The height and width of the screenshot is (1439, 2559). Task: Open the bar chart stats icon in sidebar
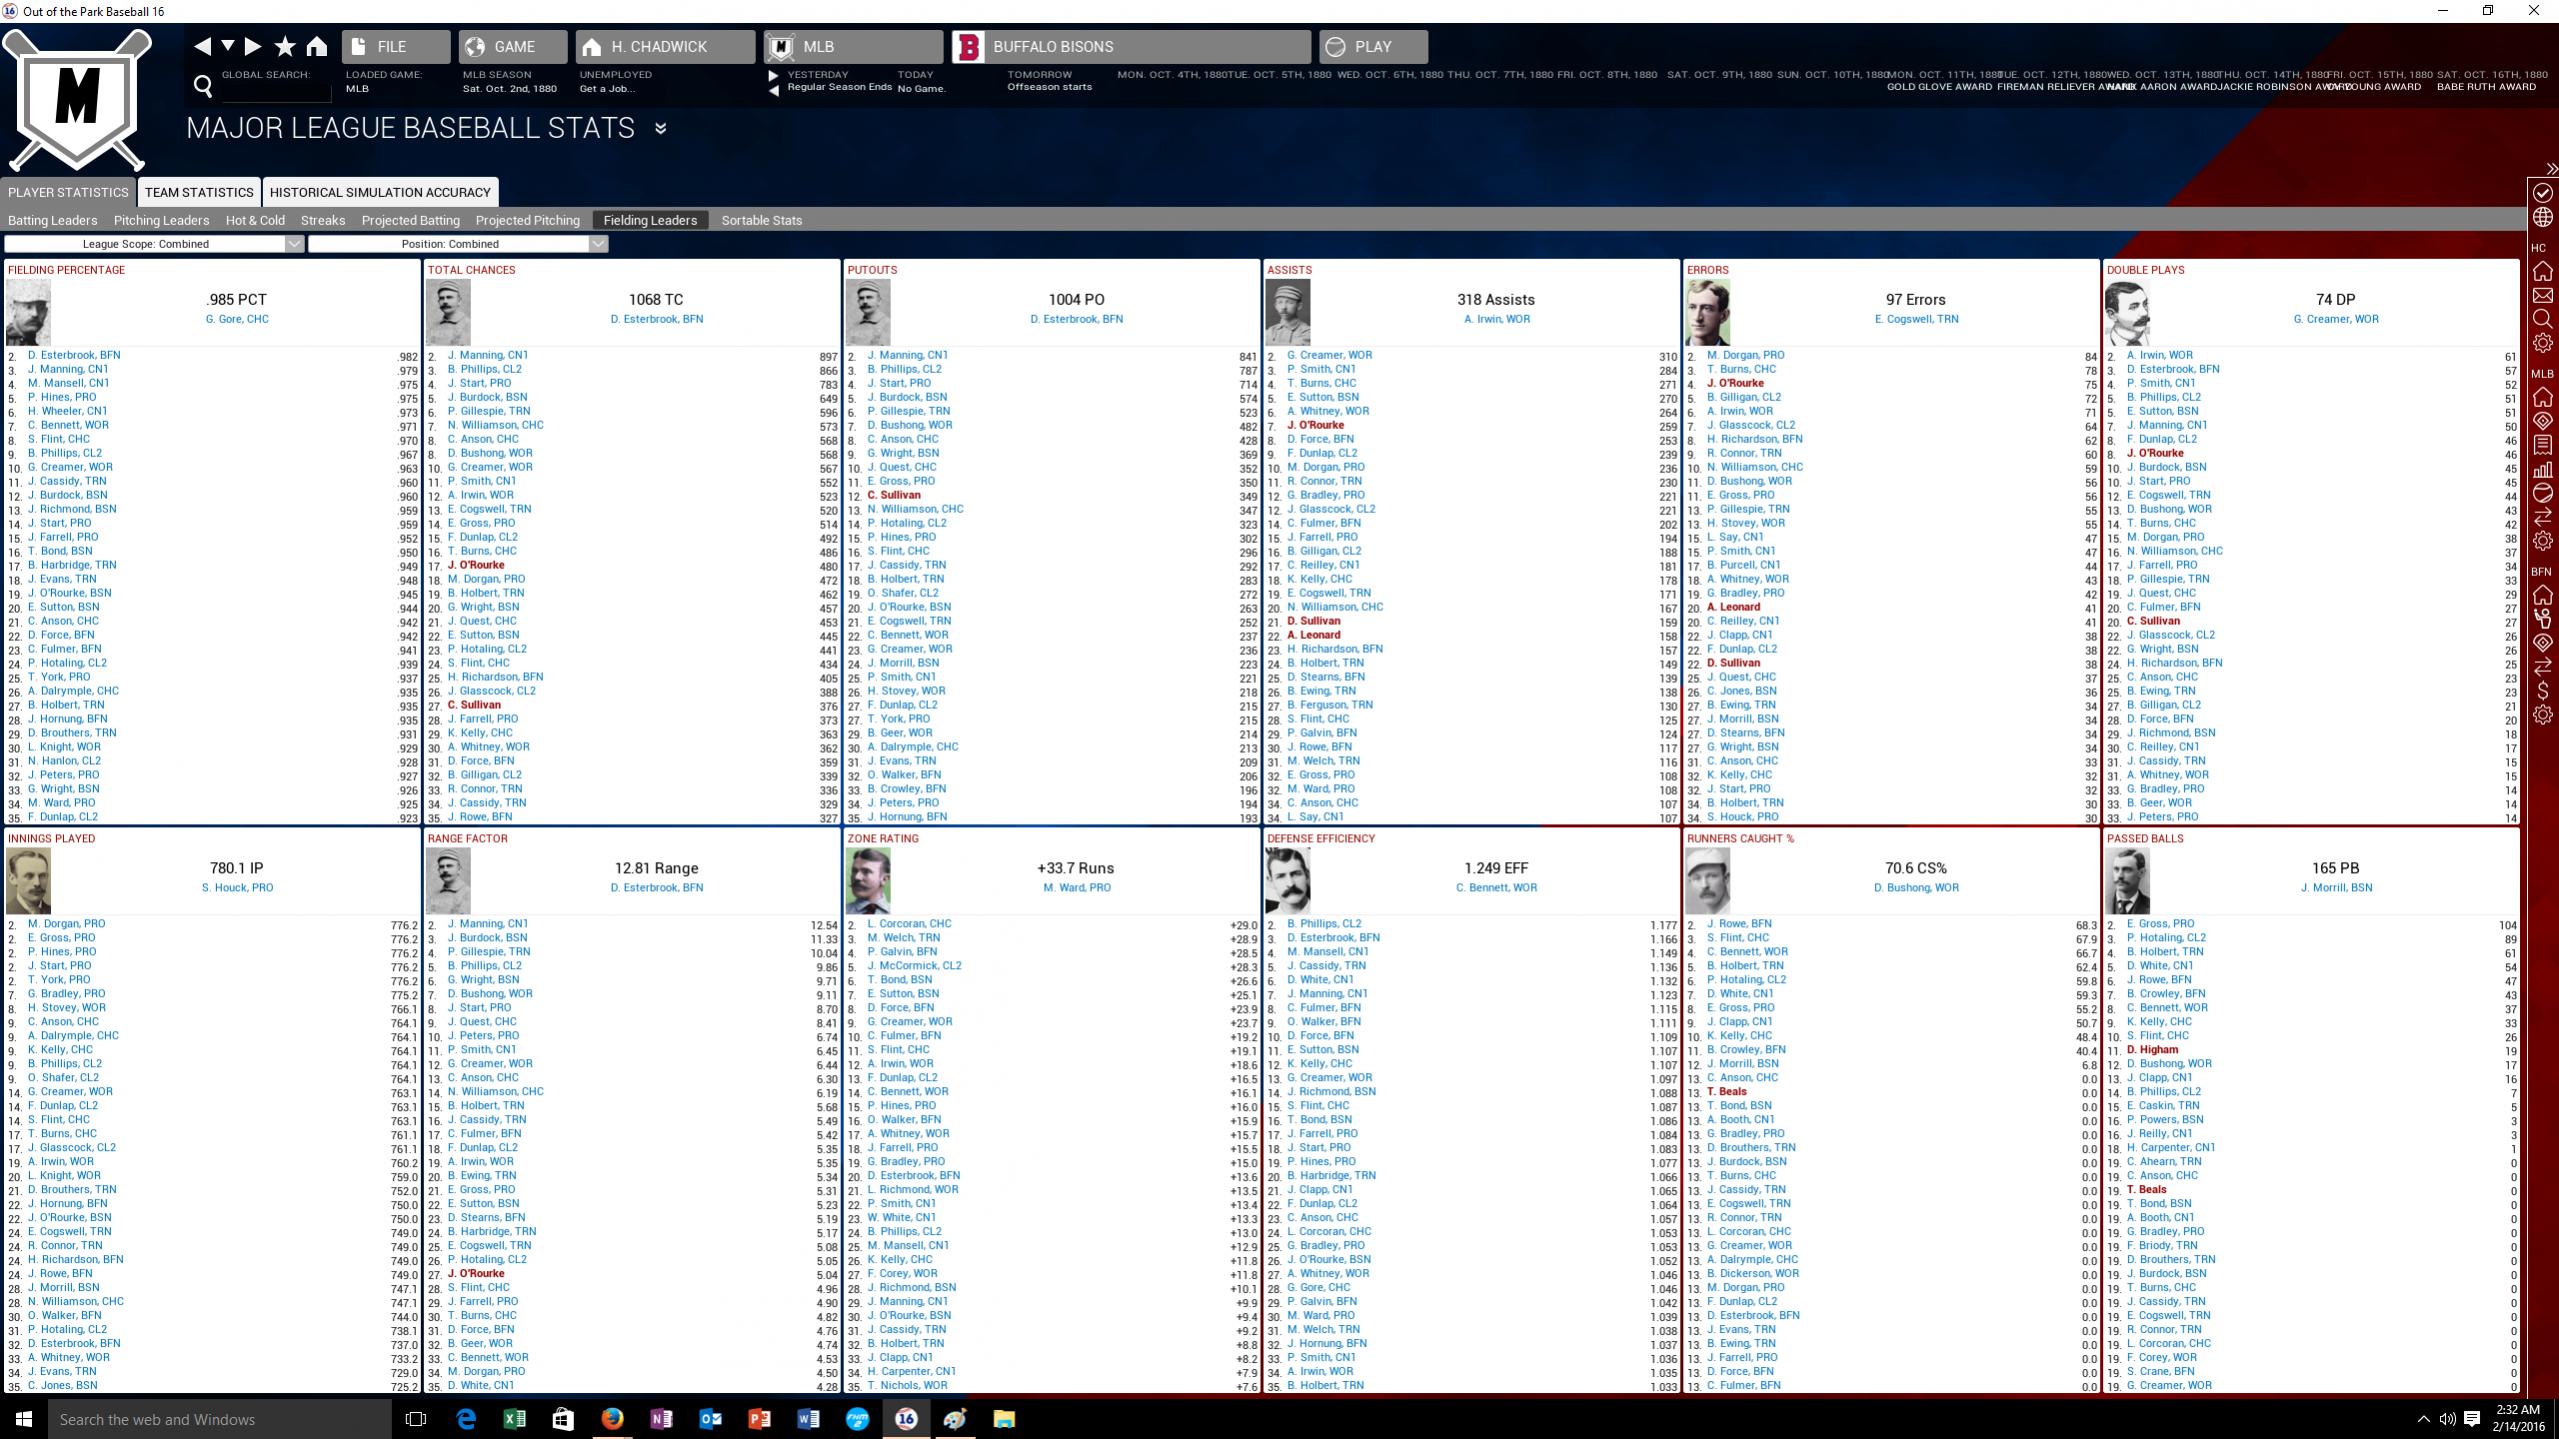pyautogui.click(x=2542, y=469)
